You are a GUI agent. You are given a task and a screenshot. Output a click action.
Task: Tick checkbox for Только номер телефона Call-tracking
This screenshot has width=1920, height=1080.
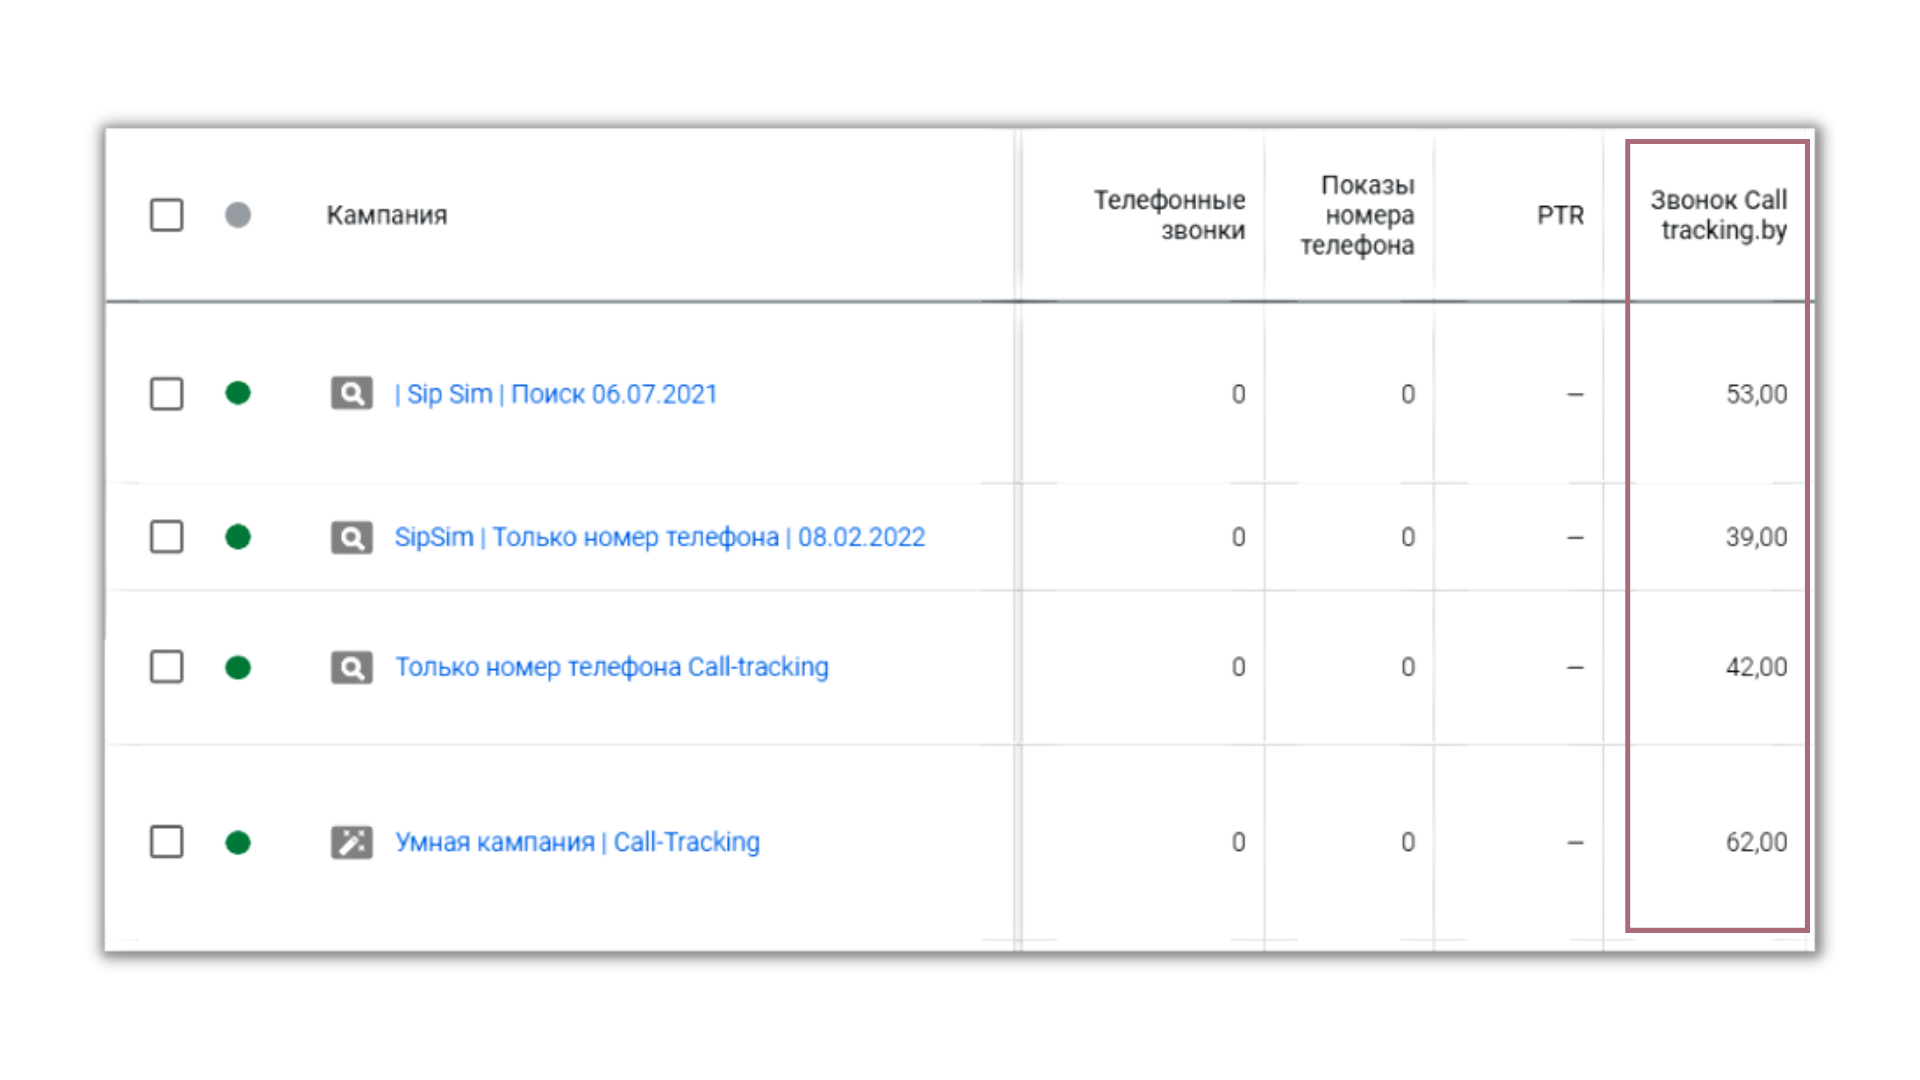click(x=167, y=667)
